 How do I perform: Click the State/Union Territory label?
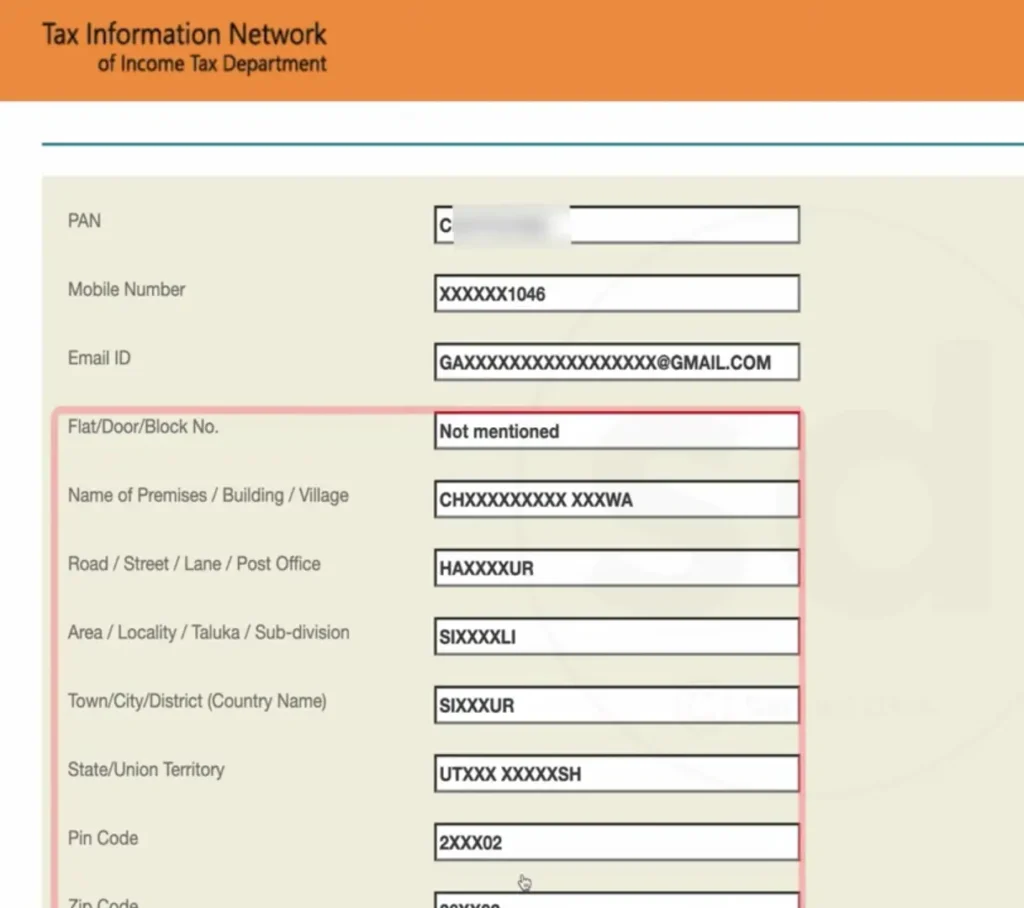[146, 770]
